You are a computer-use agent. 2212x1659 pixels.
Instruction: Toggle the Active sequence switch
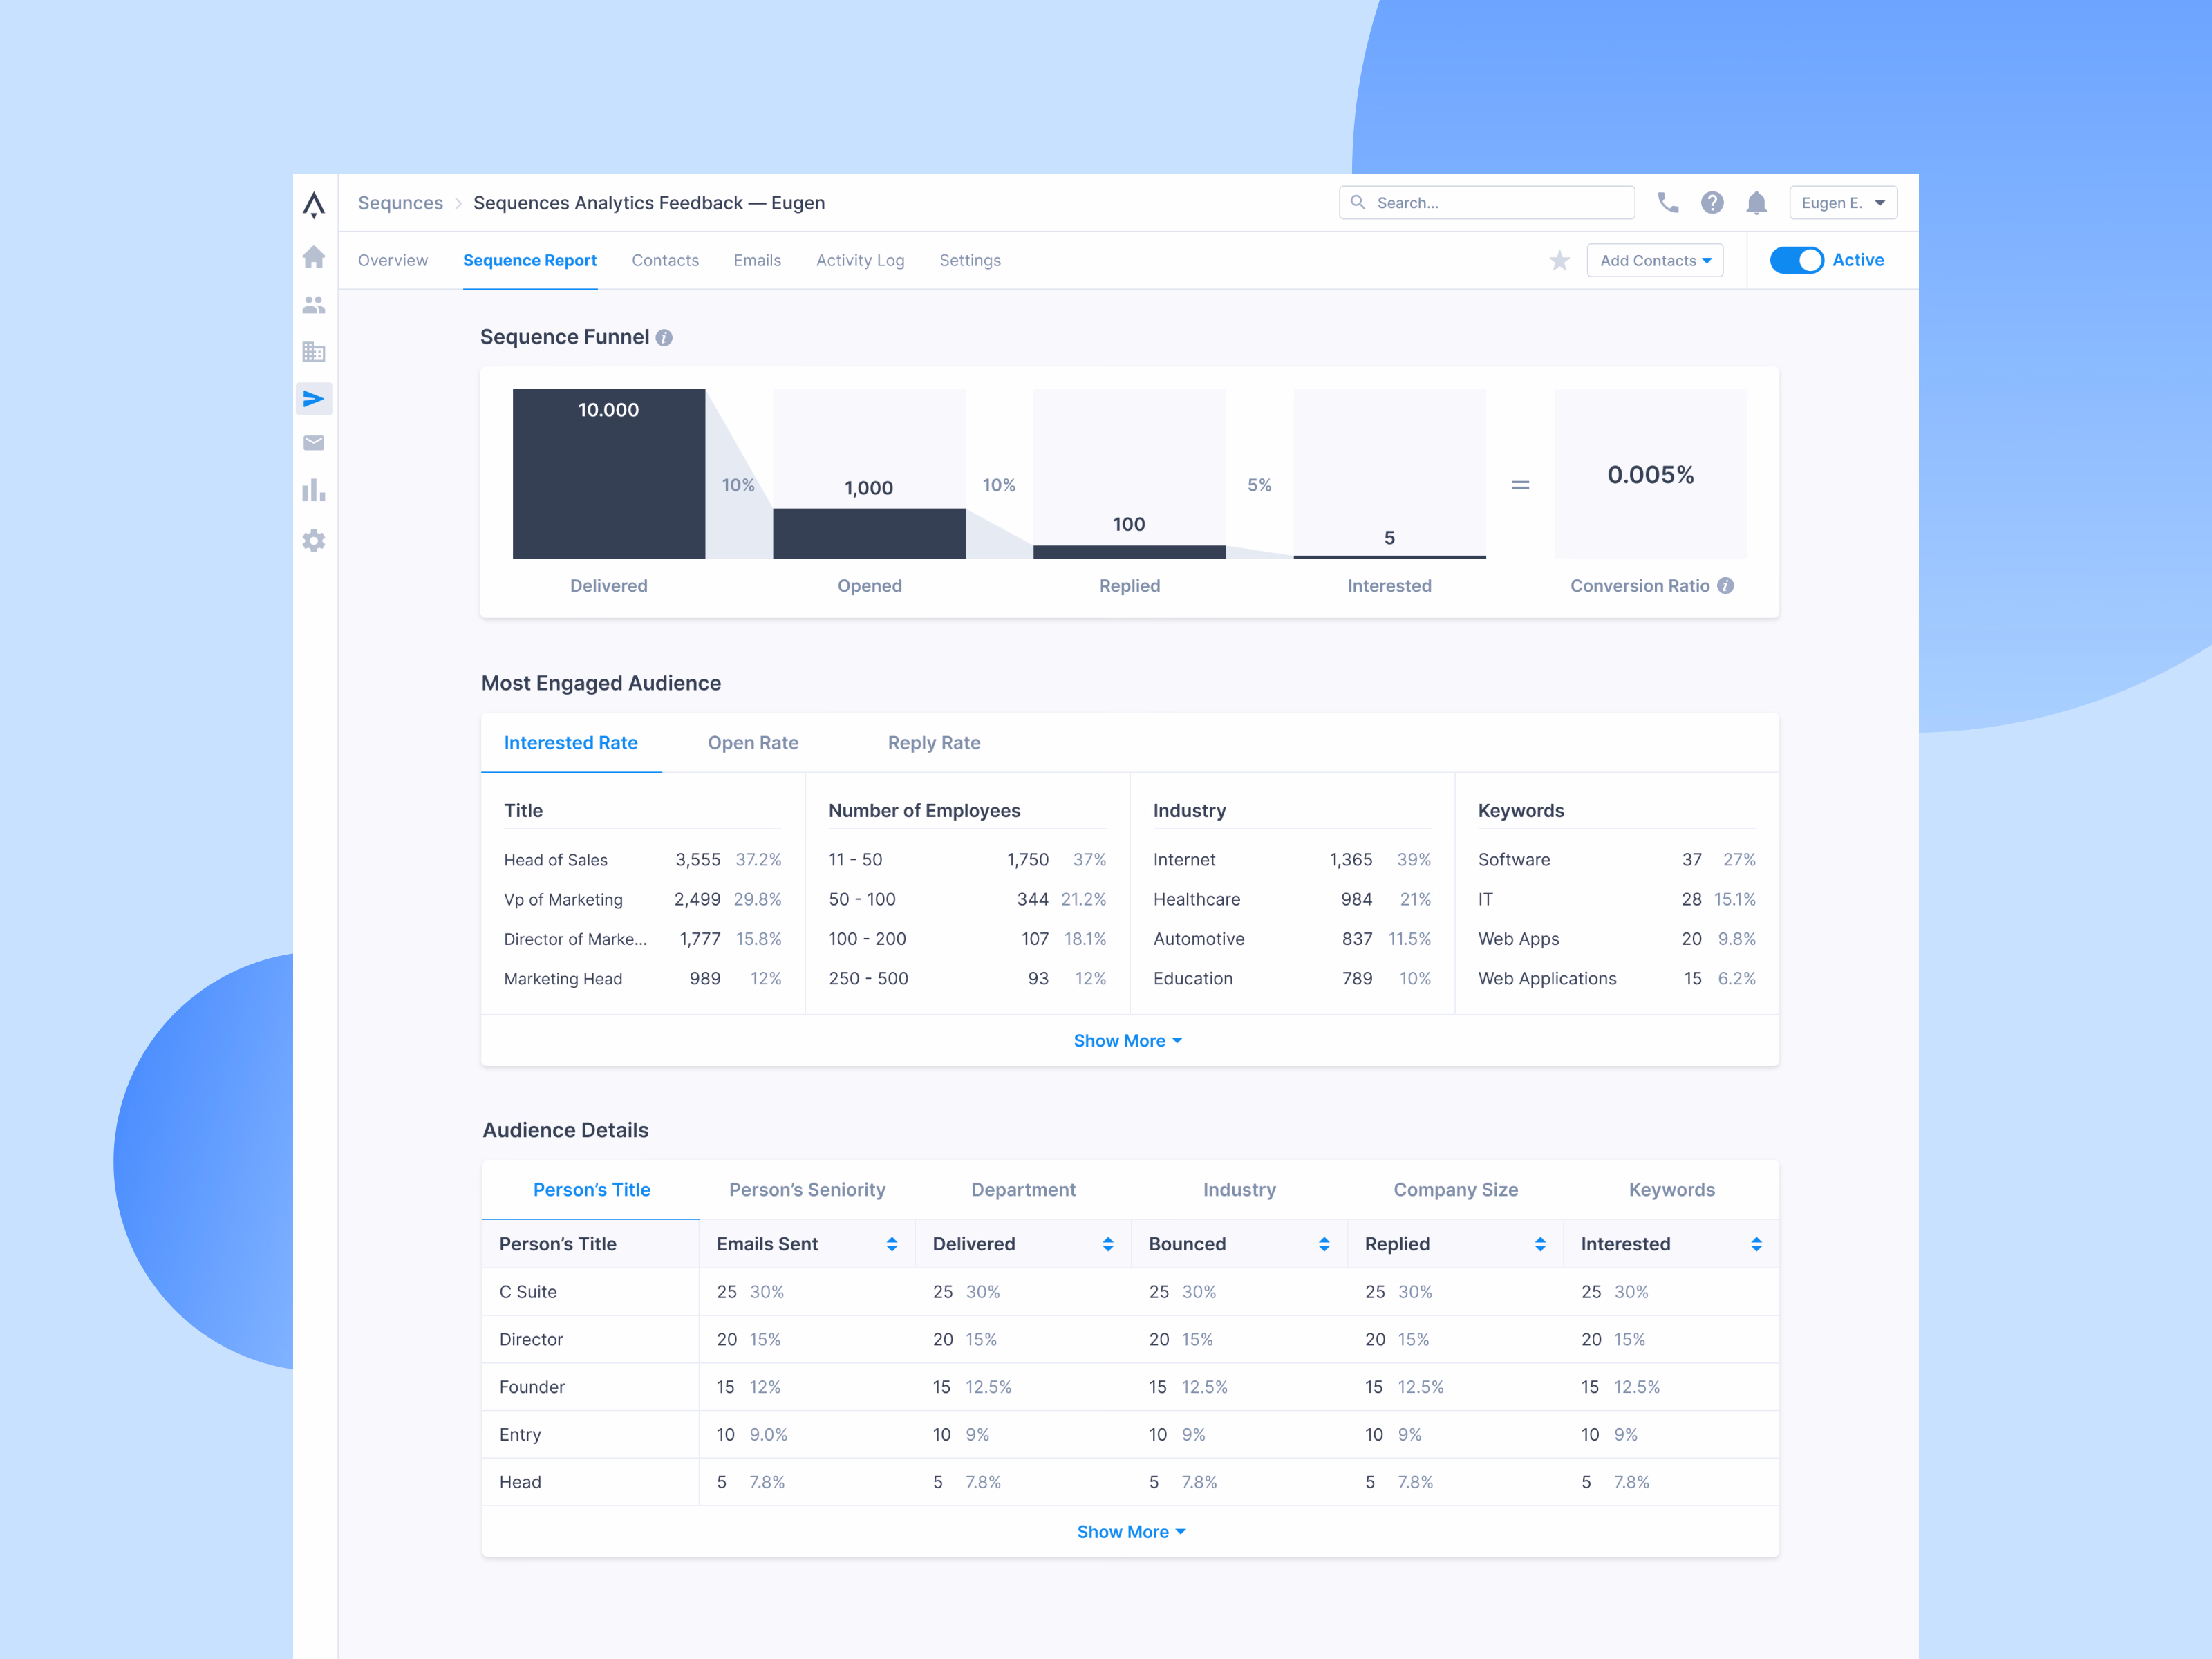pos(1797,260)
